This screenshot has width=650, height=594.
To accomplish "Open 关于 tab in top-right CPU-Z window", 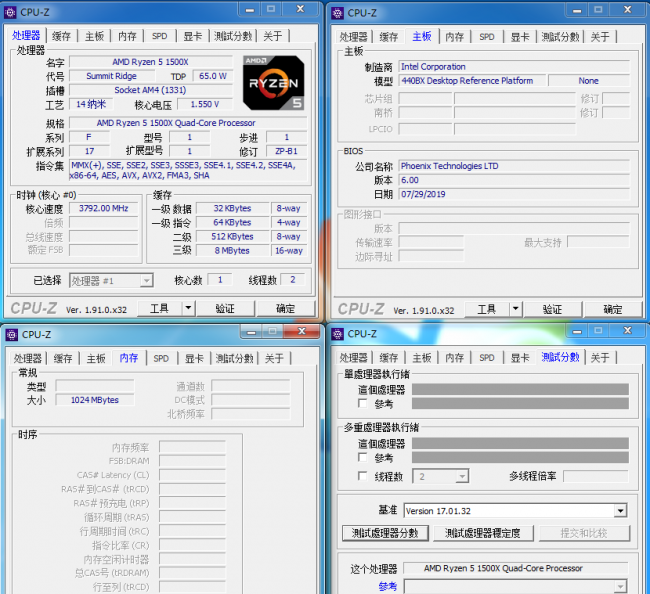I will (x=600, y=37).
